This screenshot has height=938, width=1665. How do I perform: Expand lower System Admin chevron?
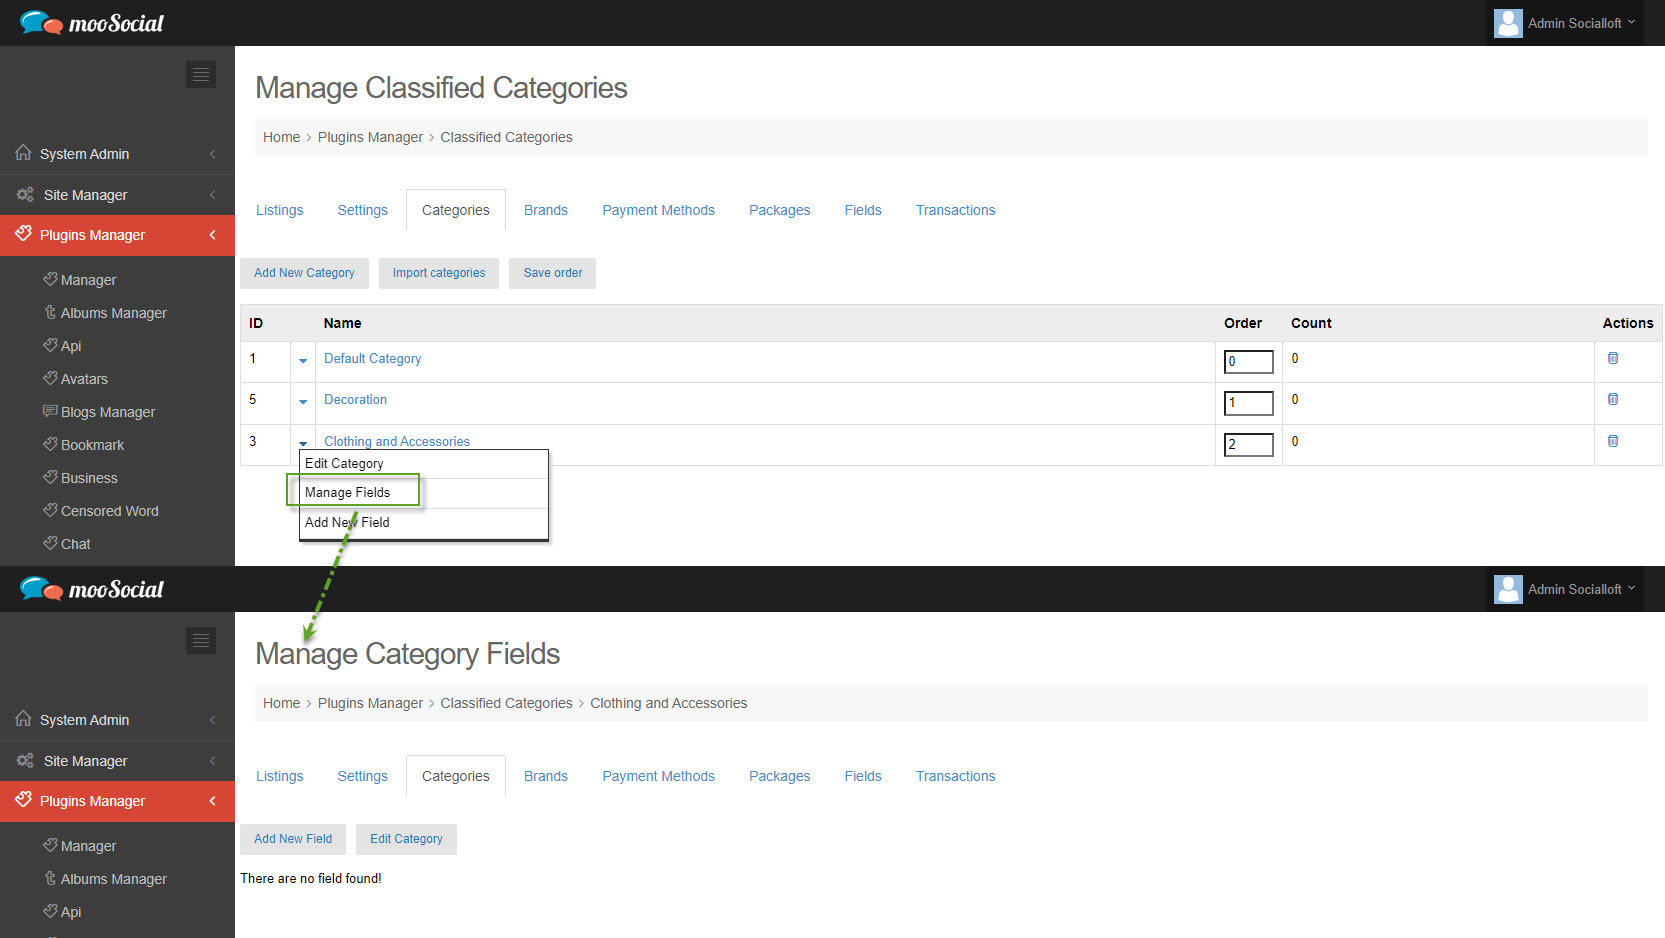click(x=213, y=720)
